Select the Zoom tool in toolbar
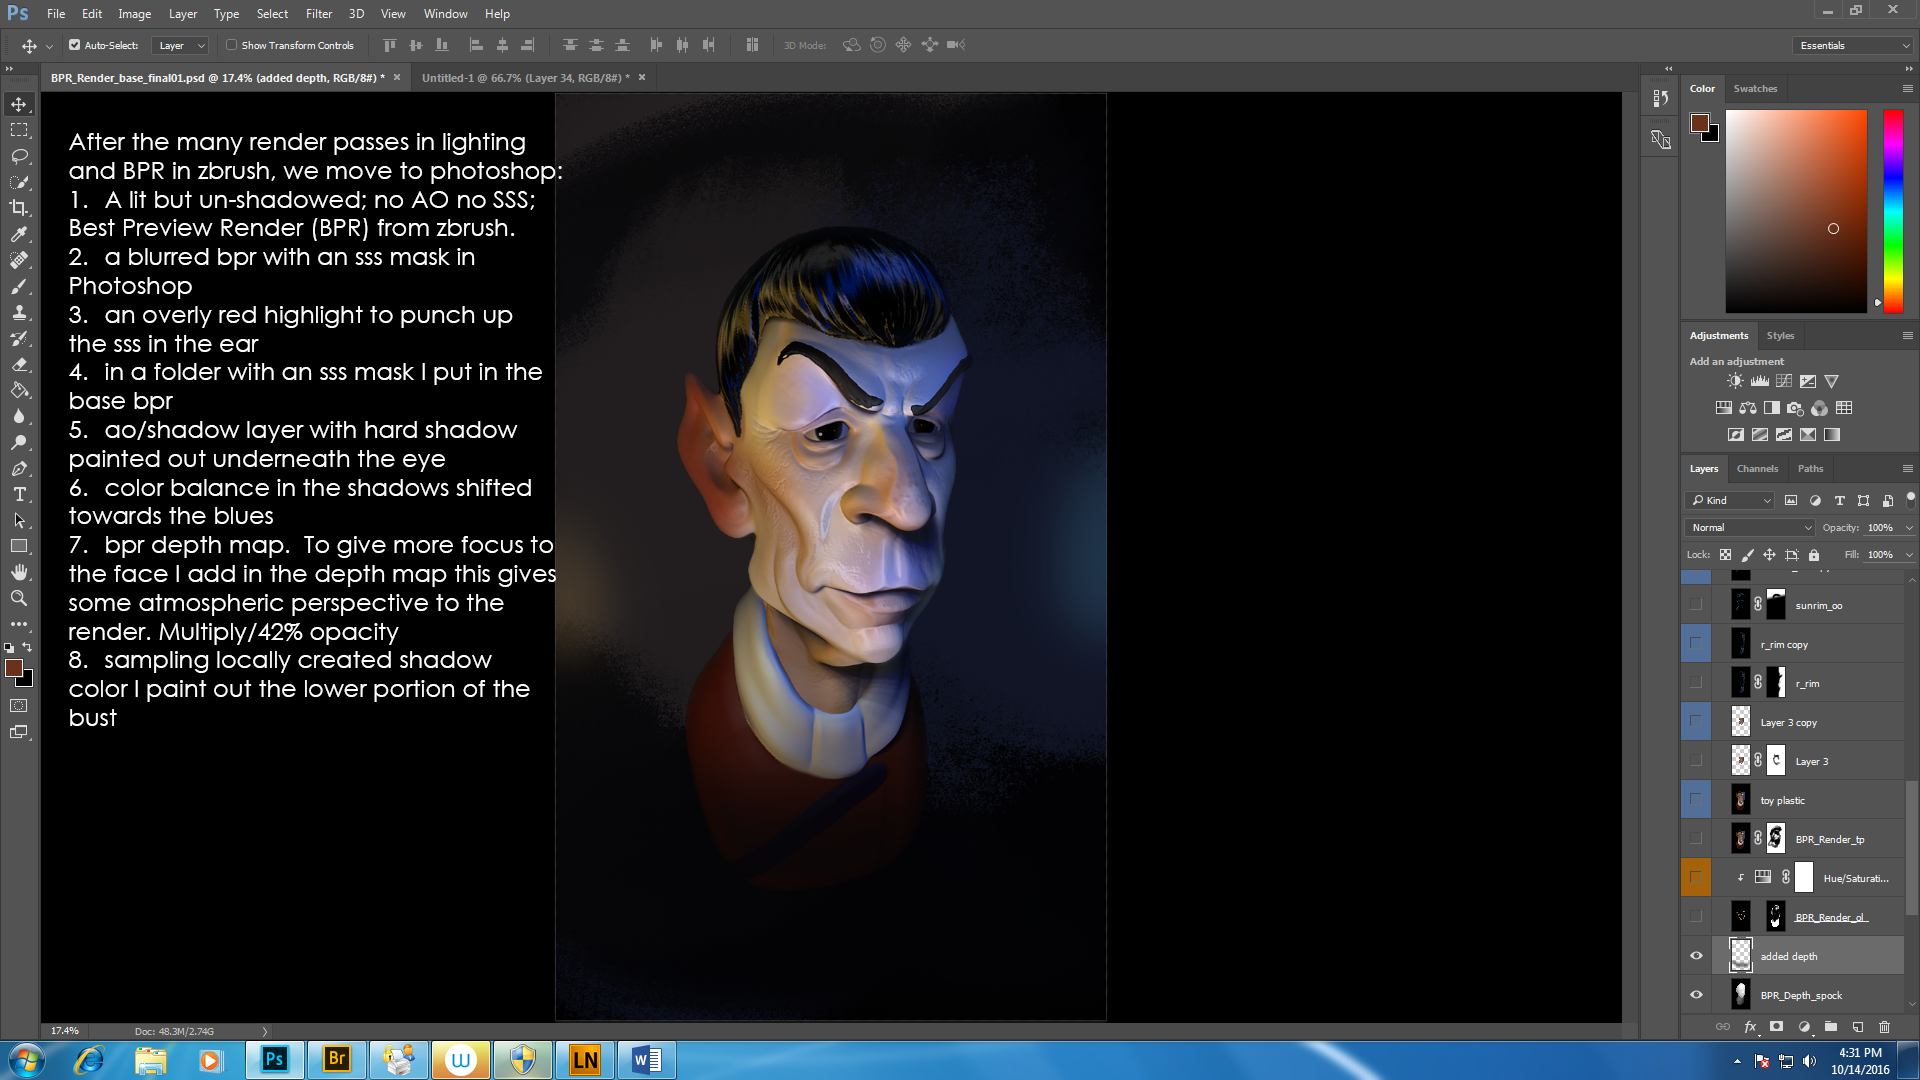1920x1080 pixels. coord(19,598)
